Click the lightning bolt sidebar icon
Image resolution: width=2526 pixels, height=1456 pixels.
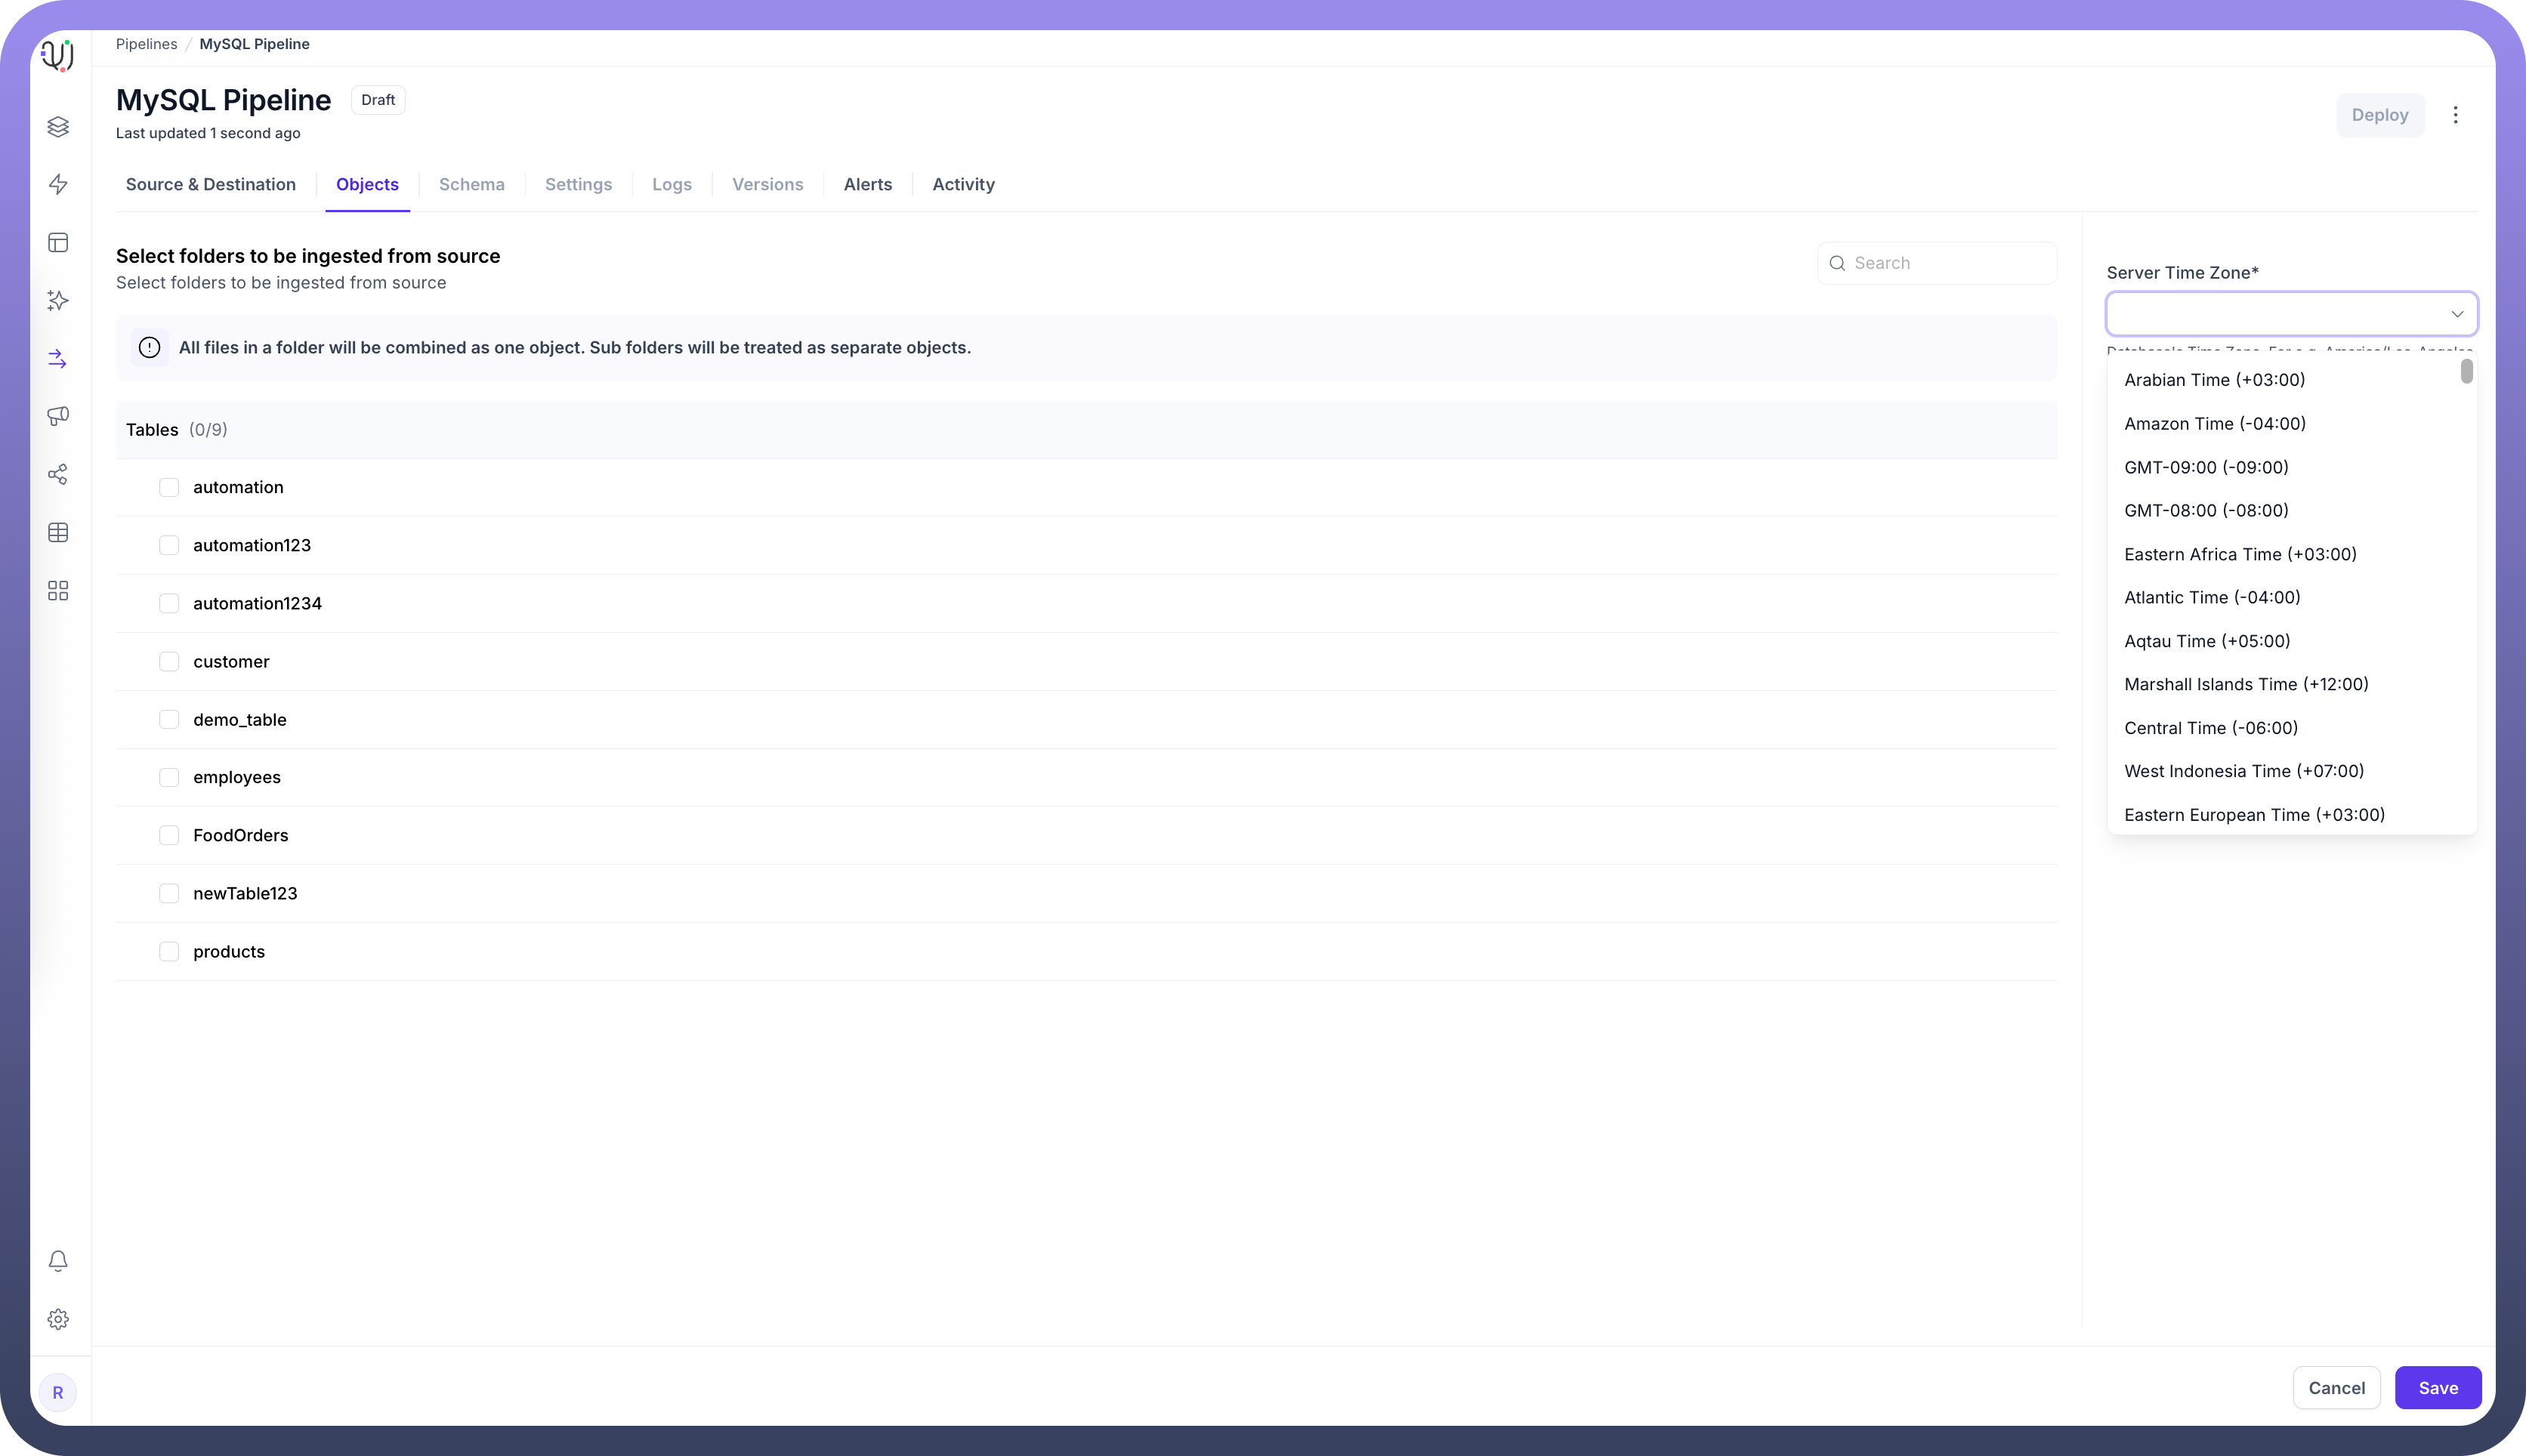58,184
